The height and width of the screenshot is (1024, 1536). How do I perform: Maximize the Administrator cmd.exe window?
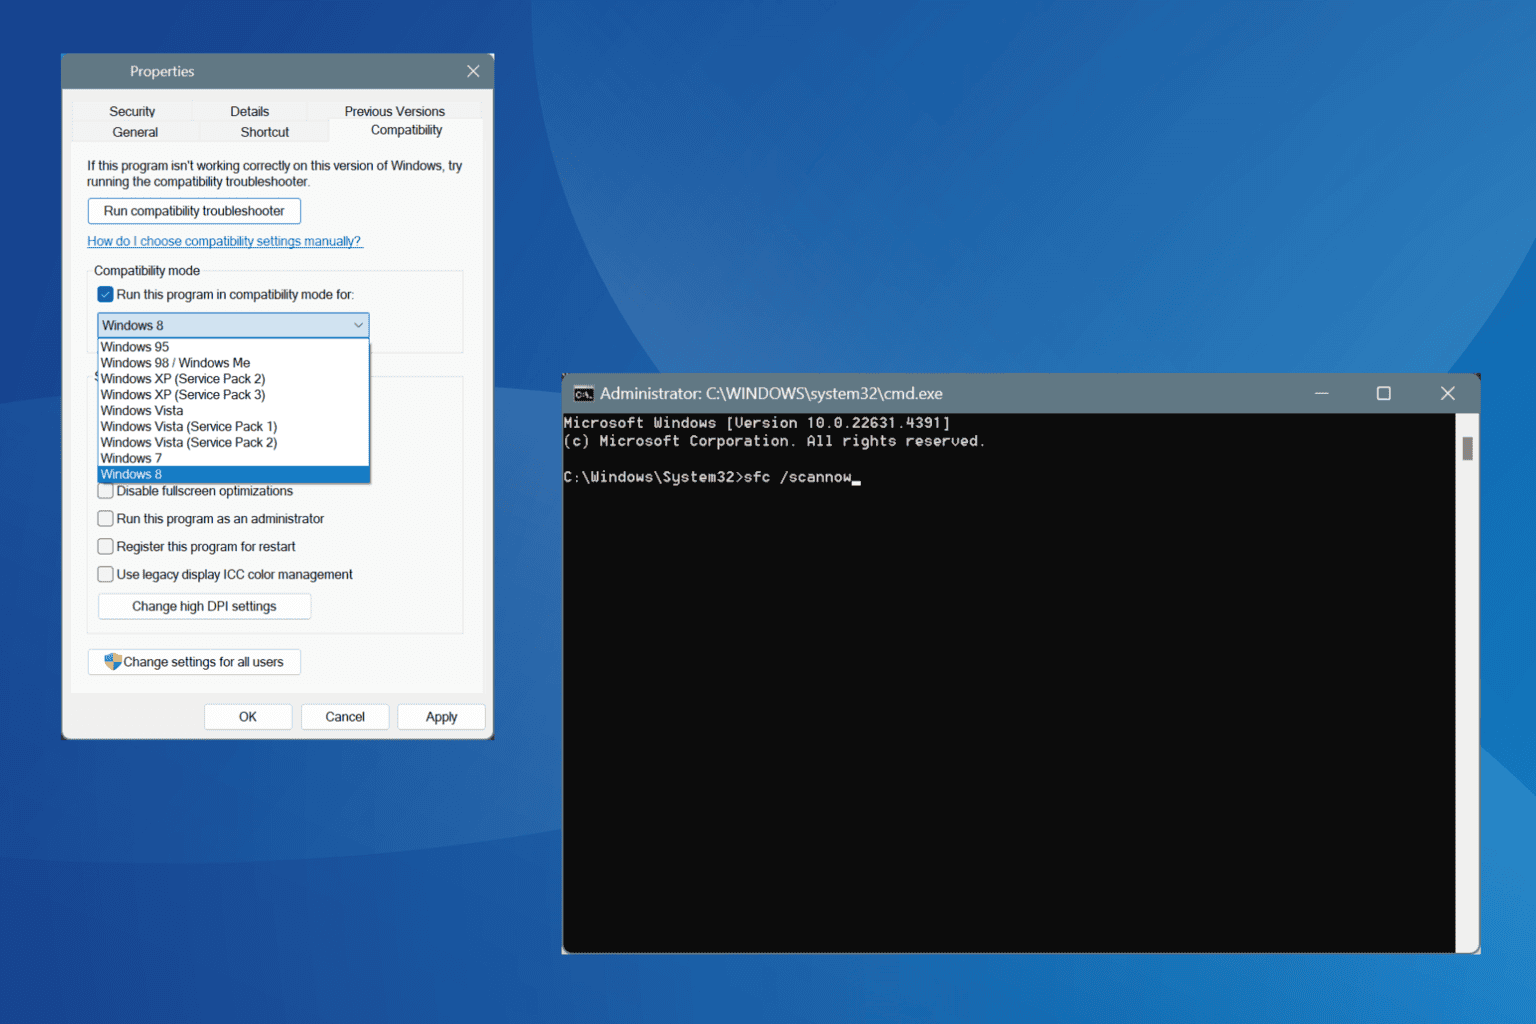1384,394
